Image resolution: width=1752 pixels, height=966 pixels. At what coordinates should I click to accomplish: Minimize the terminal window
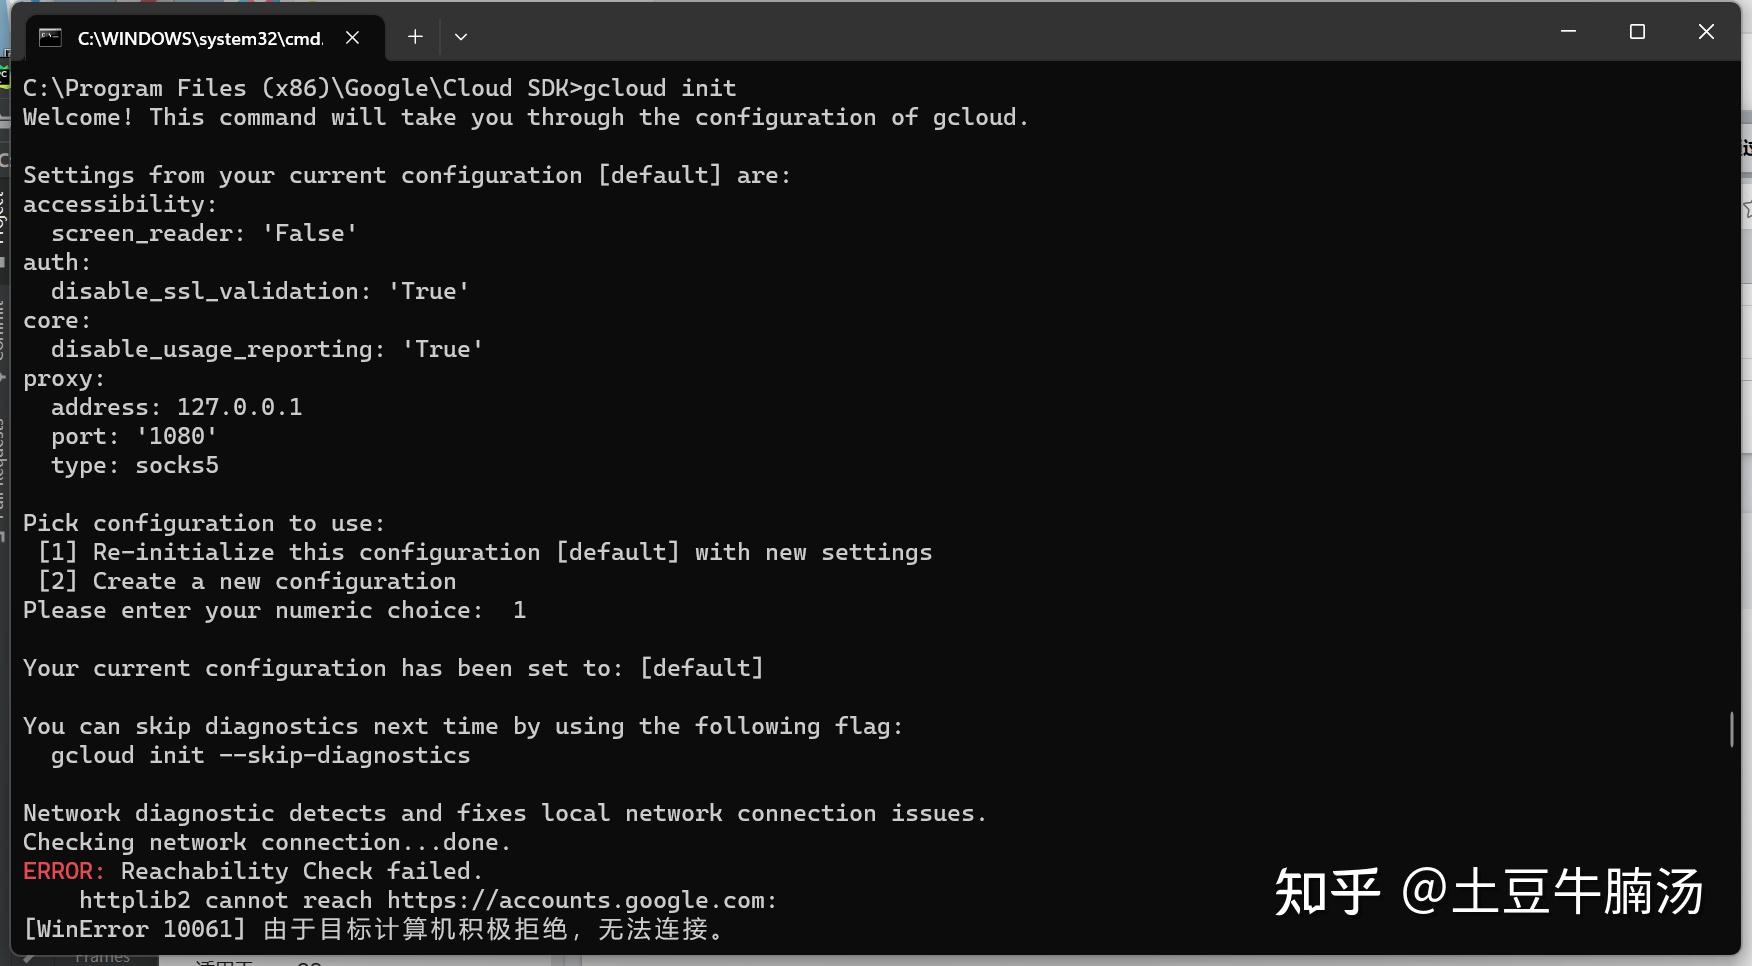point(1568,32)
